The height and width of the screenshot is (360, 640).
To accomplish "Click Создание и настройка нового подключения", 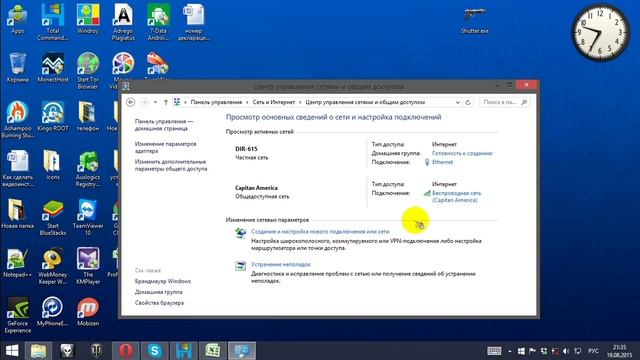I will coord(320,231).
